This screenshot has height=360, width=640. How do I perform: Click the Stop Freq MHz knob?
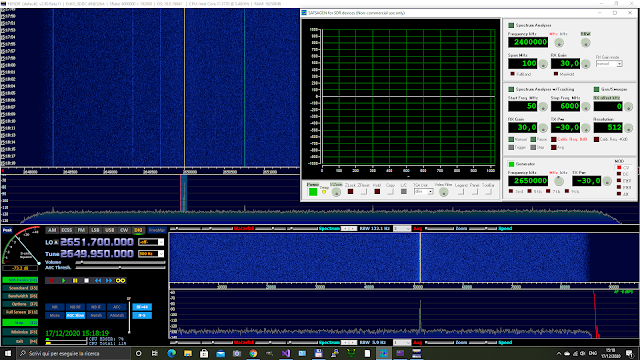pos(586,107)
